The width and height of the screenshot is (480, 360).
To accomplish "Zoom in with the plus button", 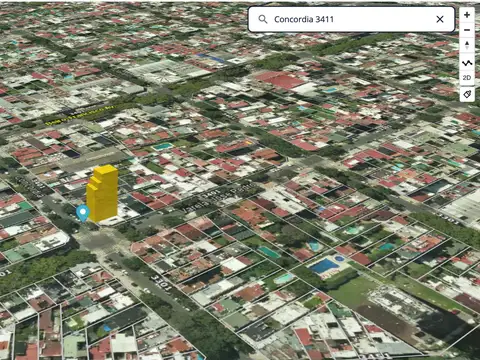I will point(467,15).
